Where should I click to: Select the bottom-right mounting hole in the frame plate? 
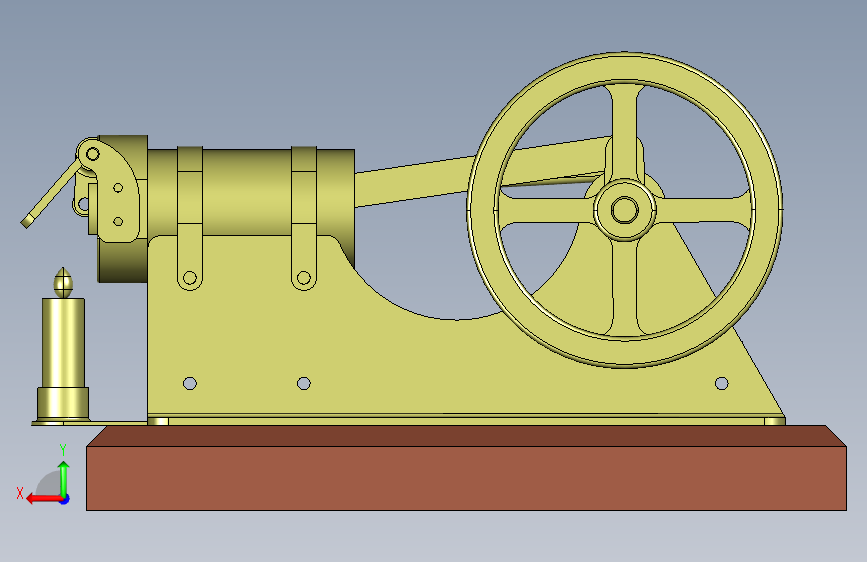[722, 383]
